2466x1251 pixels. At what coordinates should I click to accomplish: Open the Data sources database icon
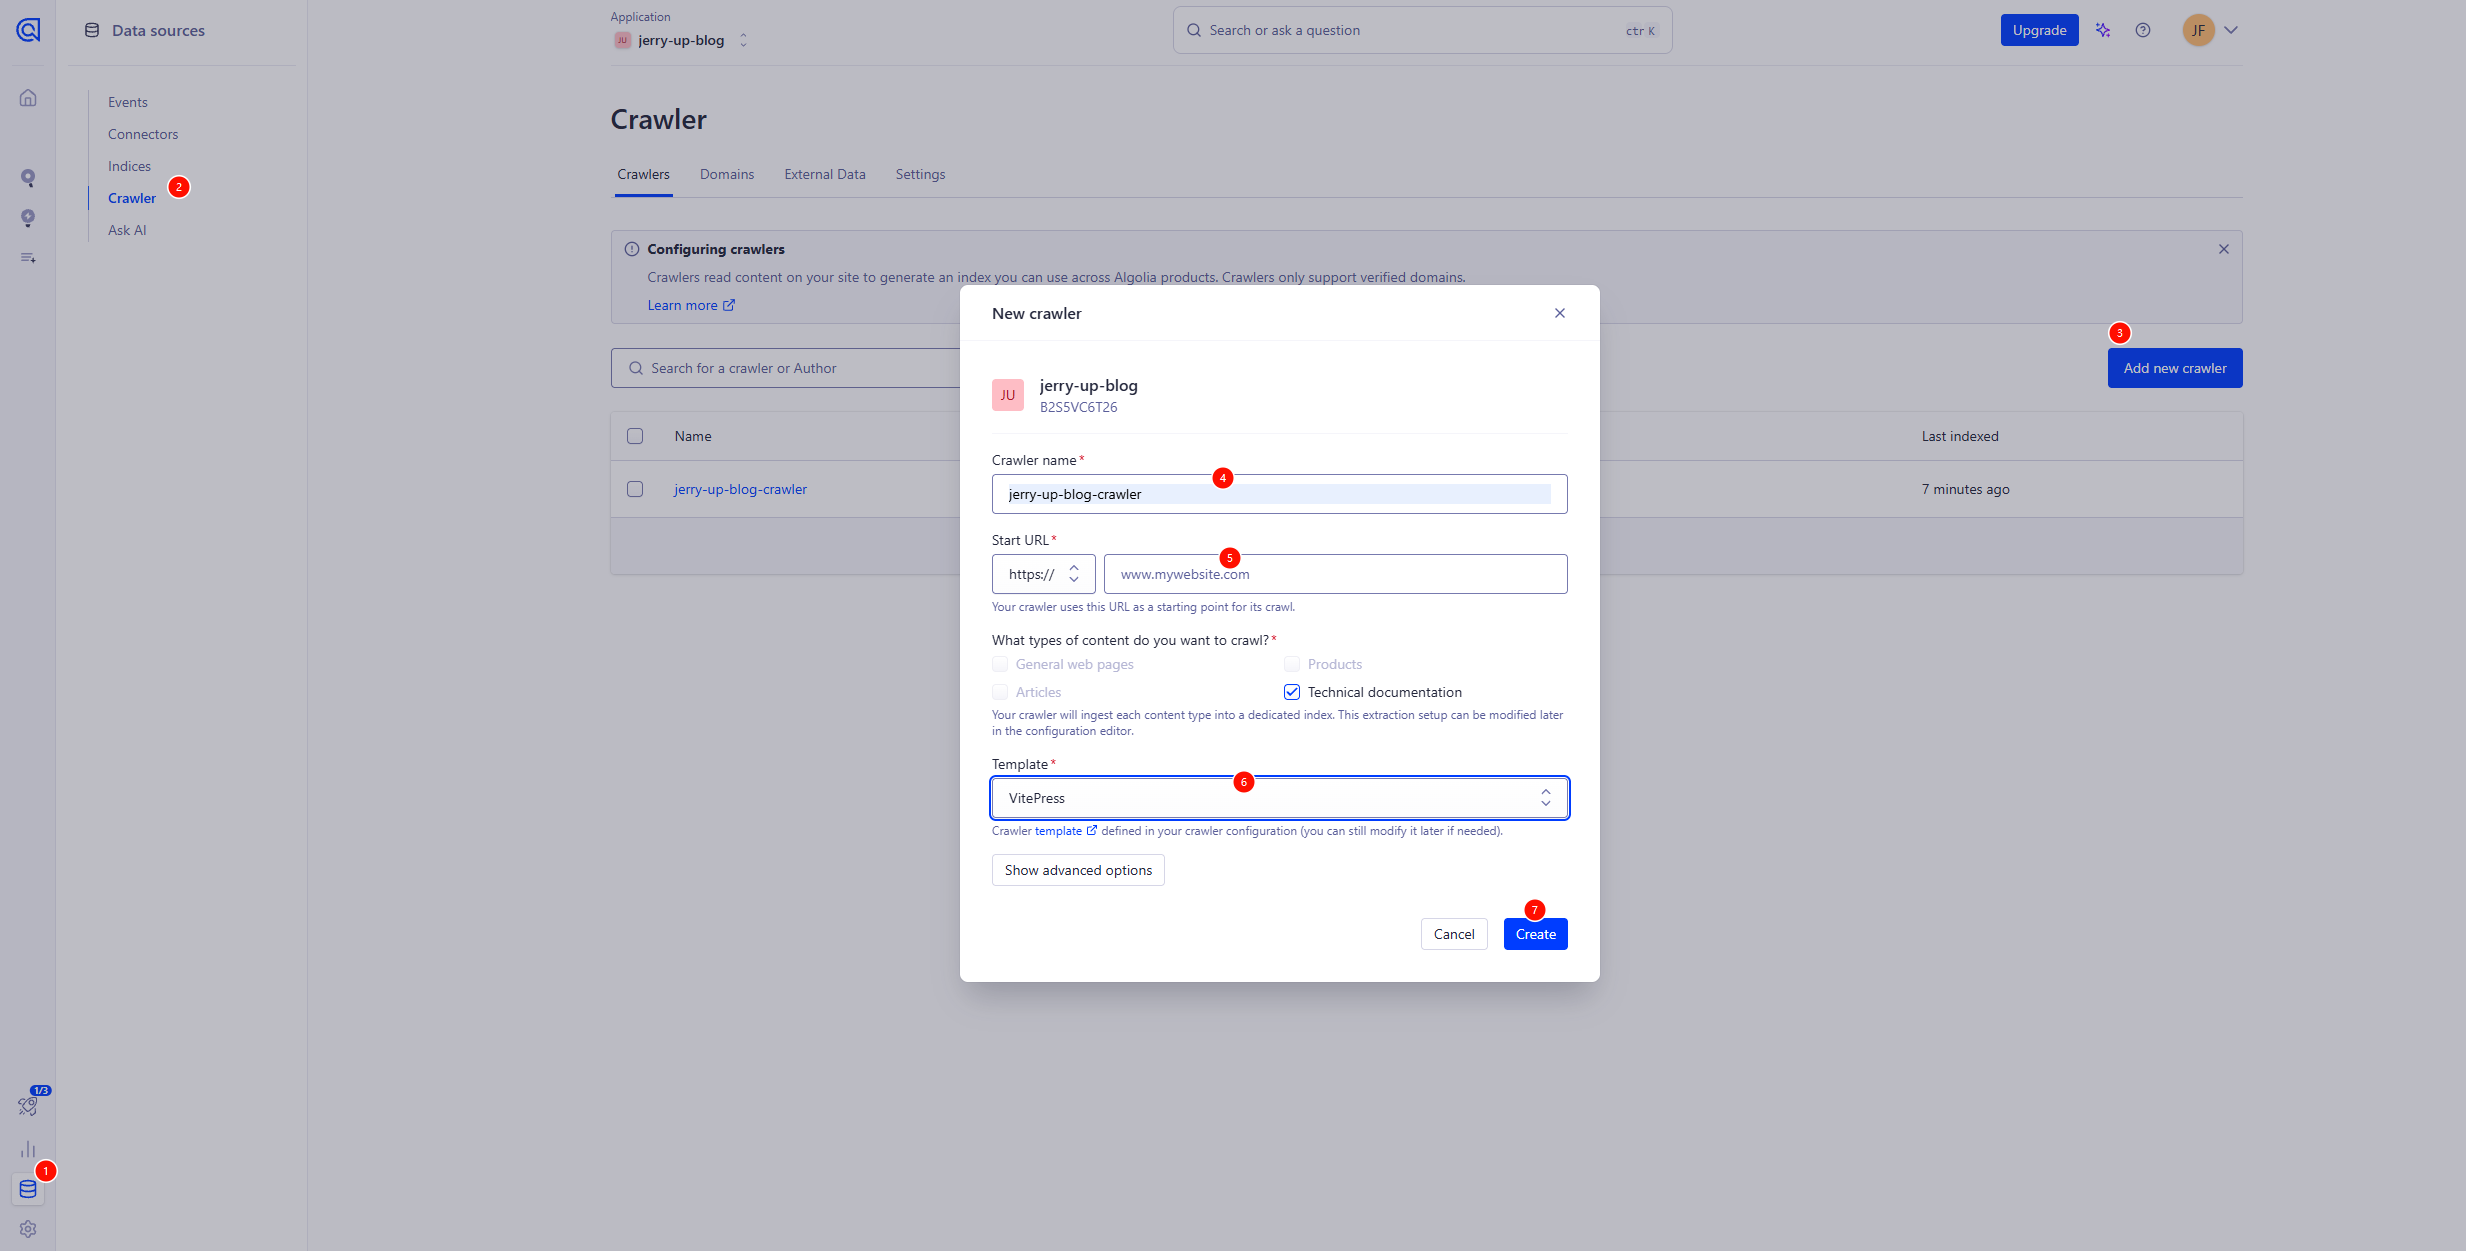[x=28, y=1189]
